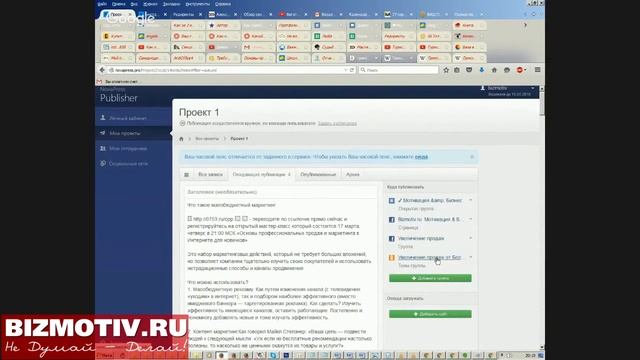Close the blue timezone notification
Viewport: 640px width, 360px height.
pos(472,157)
